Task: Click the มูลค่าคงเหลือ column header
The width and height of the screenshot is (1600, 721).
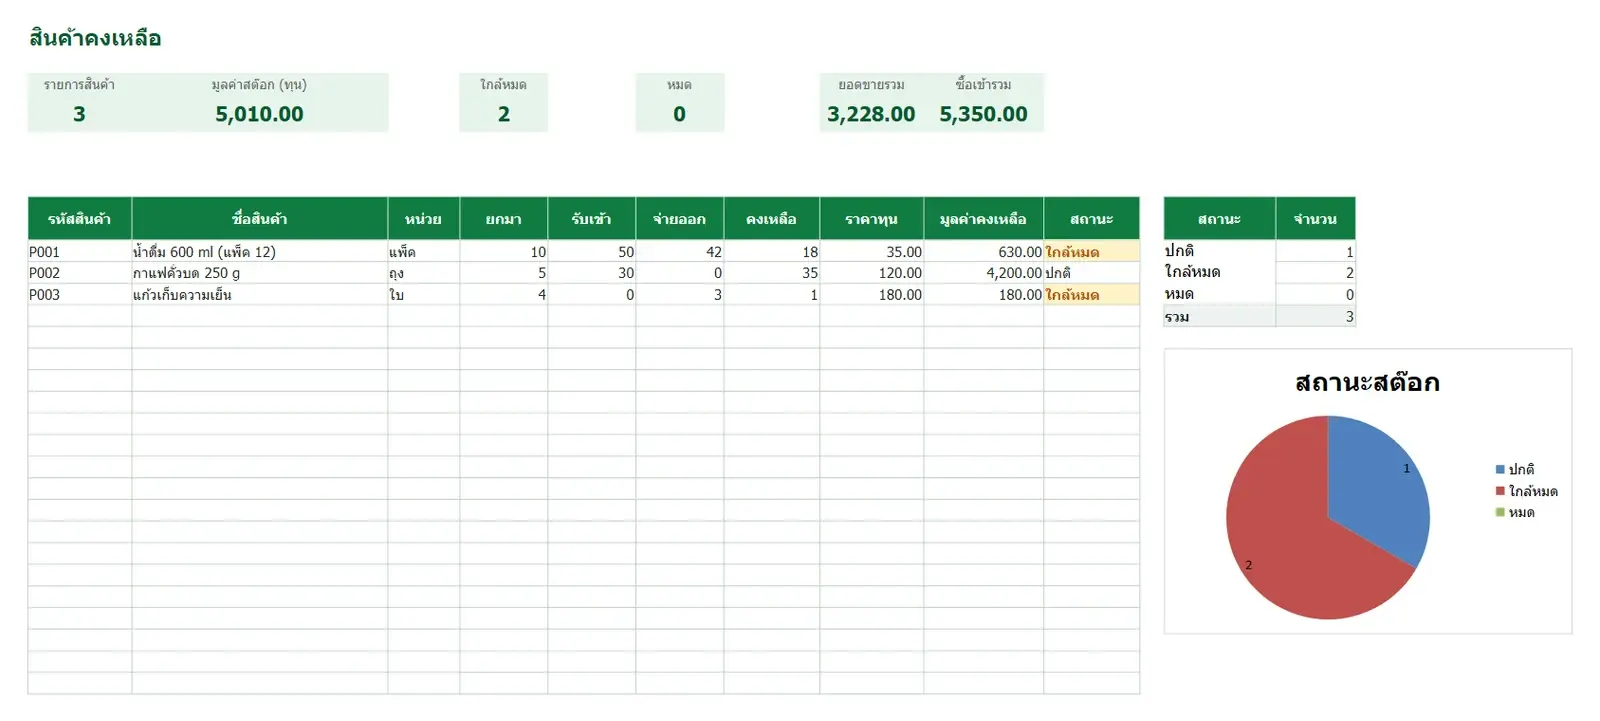Action: pos(984,218)
